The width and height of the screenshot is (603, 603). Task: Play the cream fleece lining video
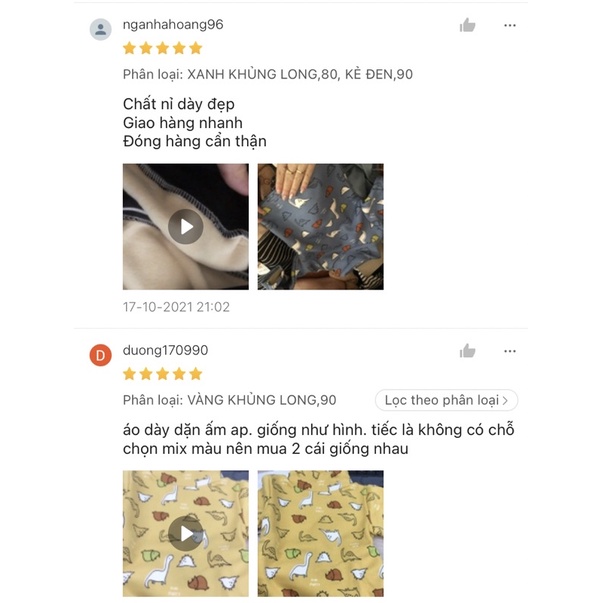(x=186, y=227)
